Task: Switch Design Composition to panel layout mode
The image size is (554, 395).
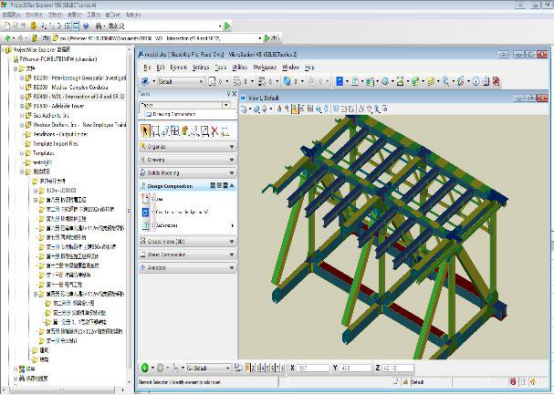Action: tap(225, 185)
